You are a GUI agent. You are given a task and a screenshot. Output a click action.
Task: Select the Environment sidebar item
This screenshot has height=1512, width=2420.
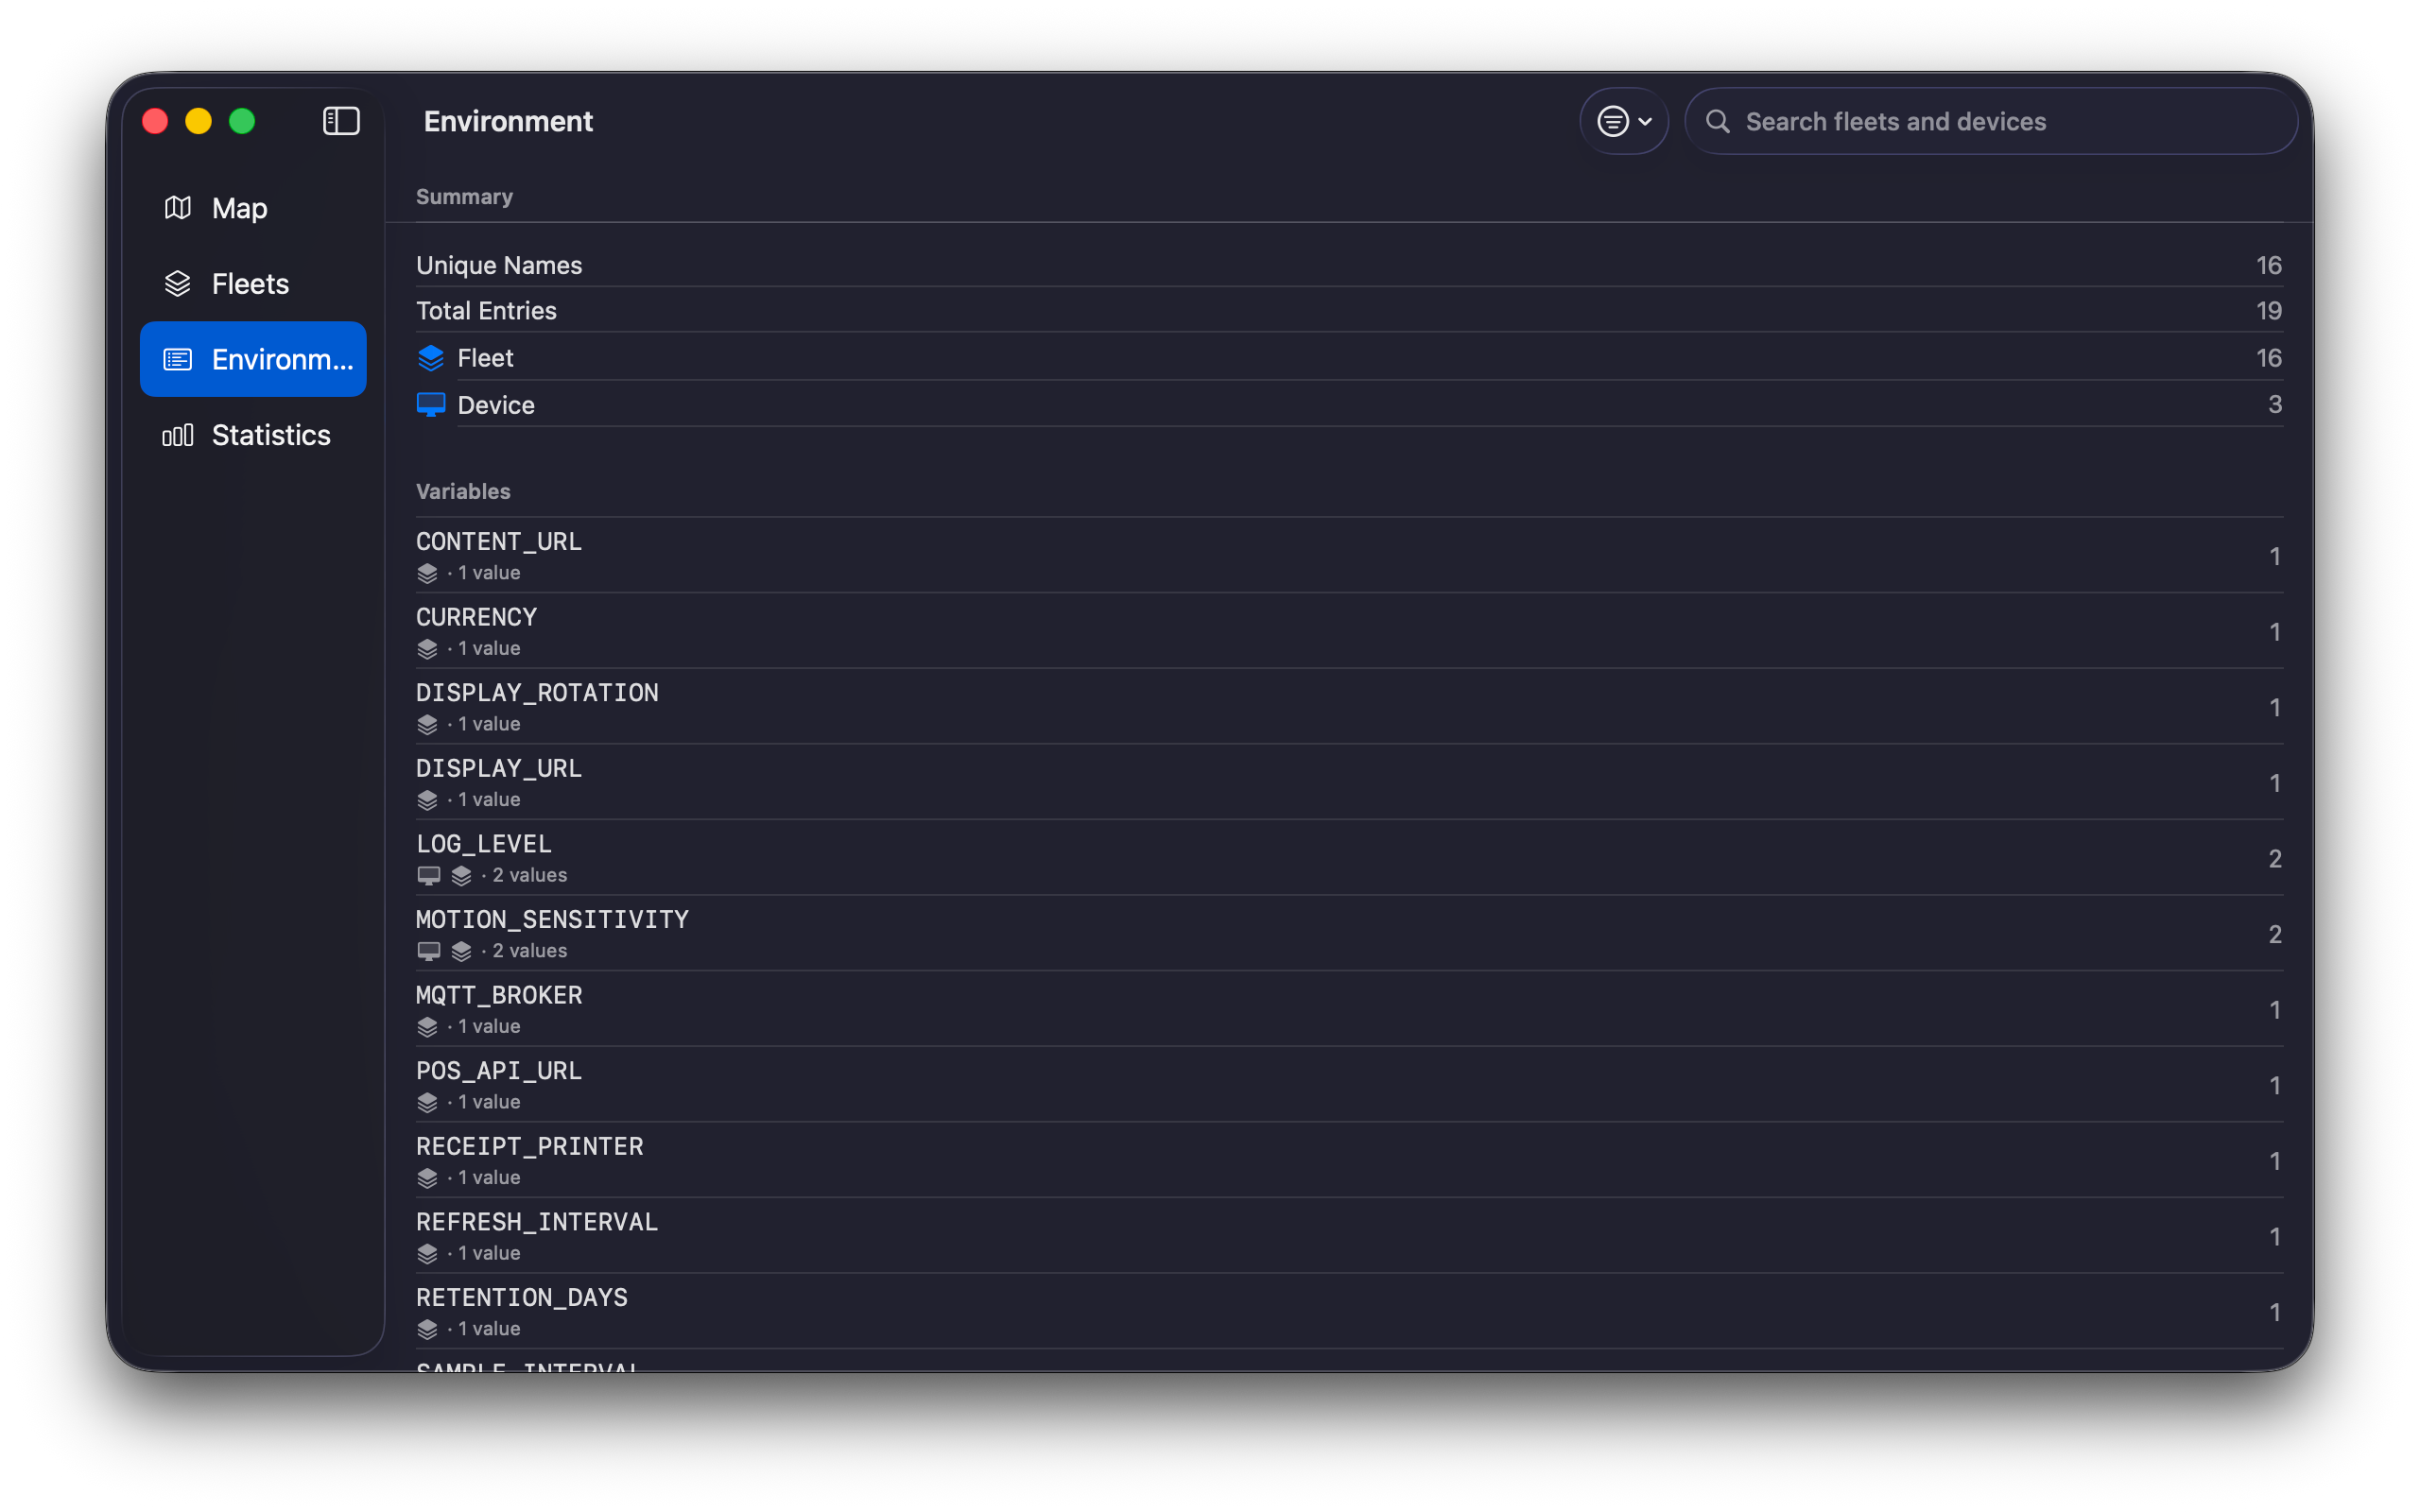[253, 359]
